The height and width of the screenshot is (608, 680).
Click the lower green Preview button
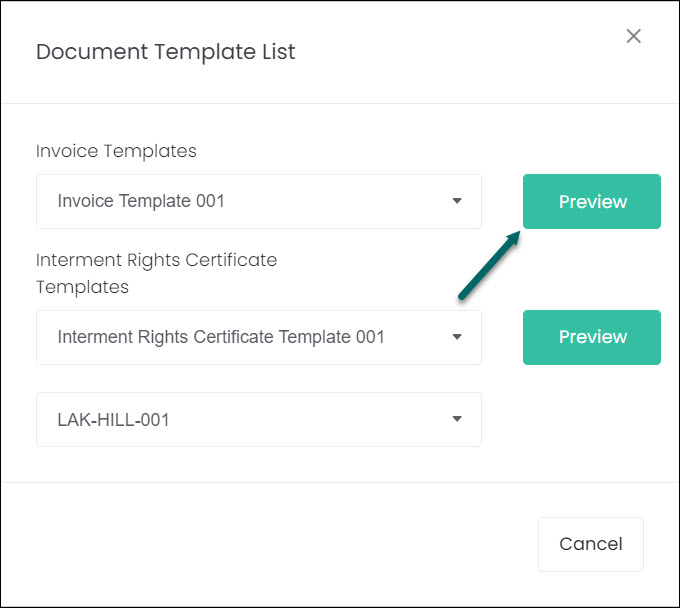tap(592, 337)
